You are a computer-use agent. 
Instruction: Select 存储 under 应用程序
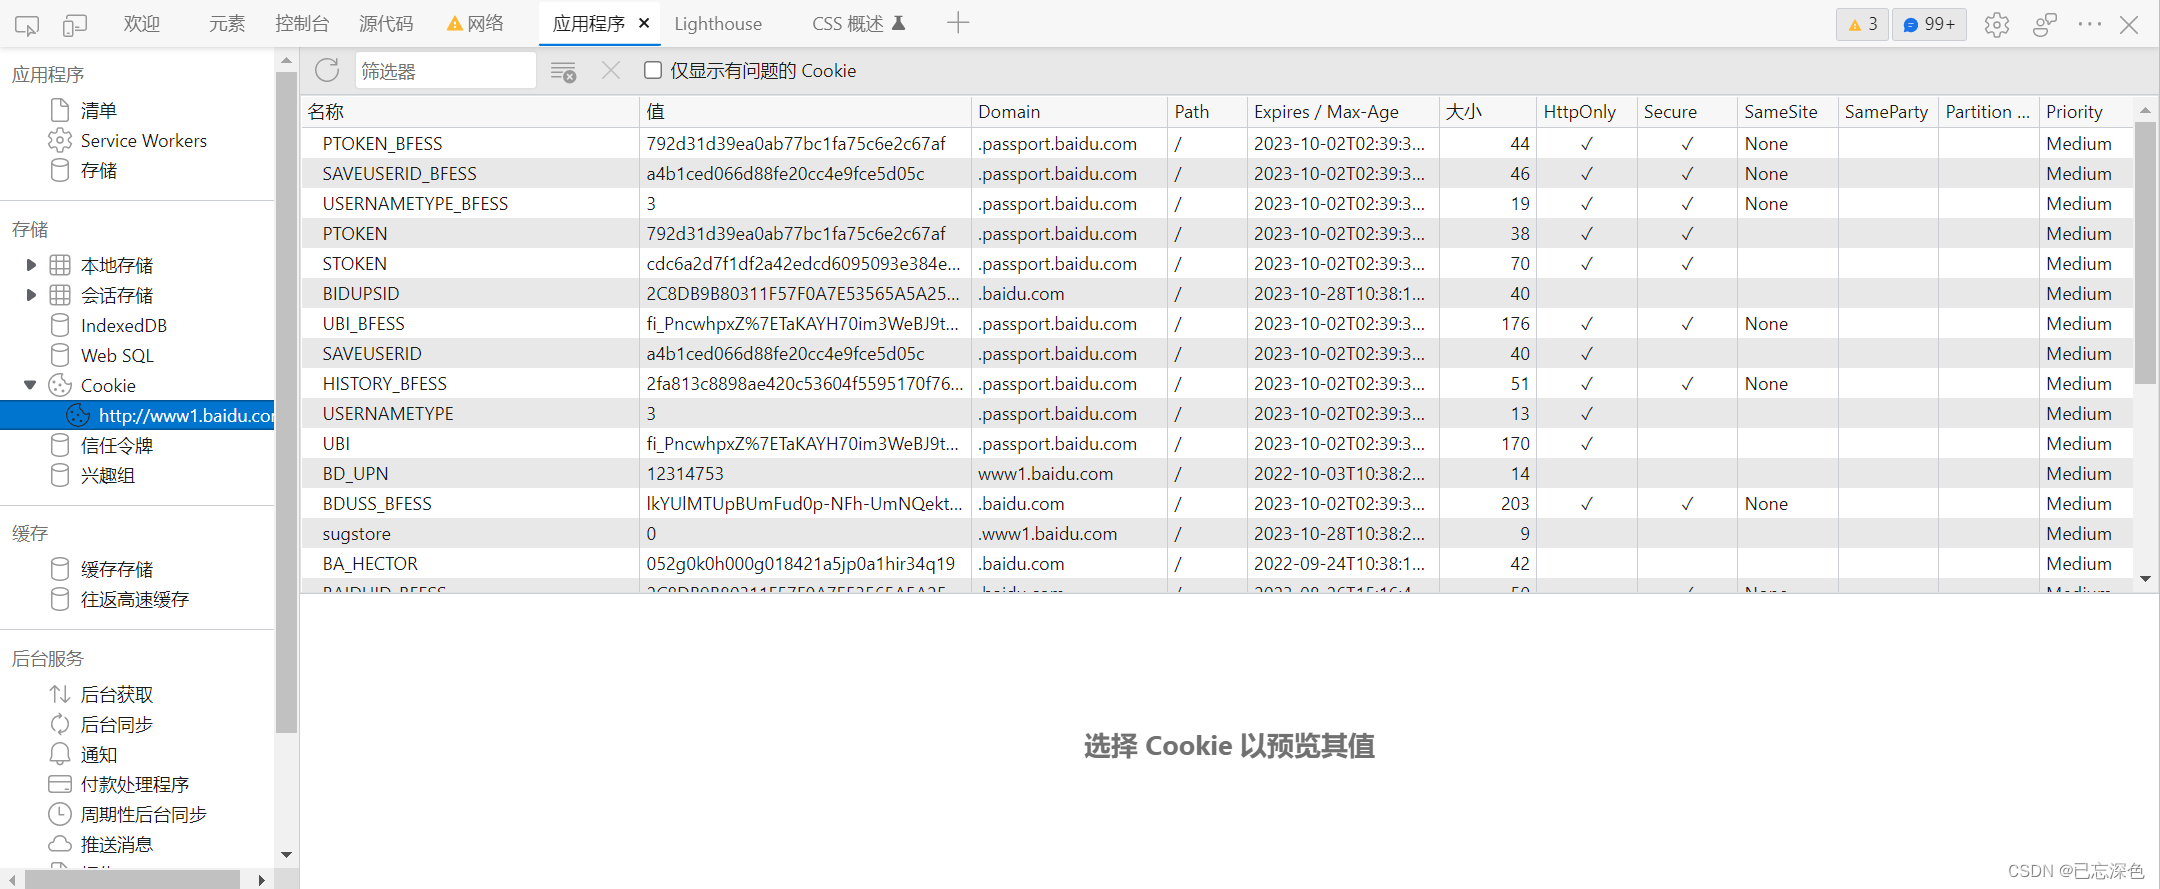coord(99,170)
